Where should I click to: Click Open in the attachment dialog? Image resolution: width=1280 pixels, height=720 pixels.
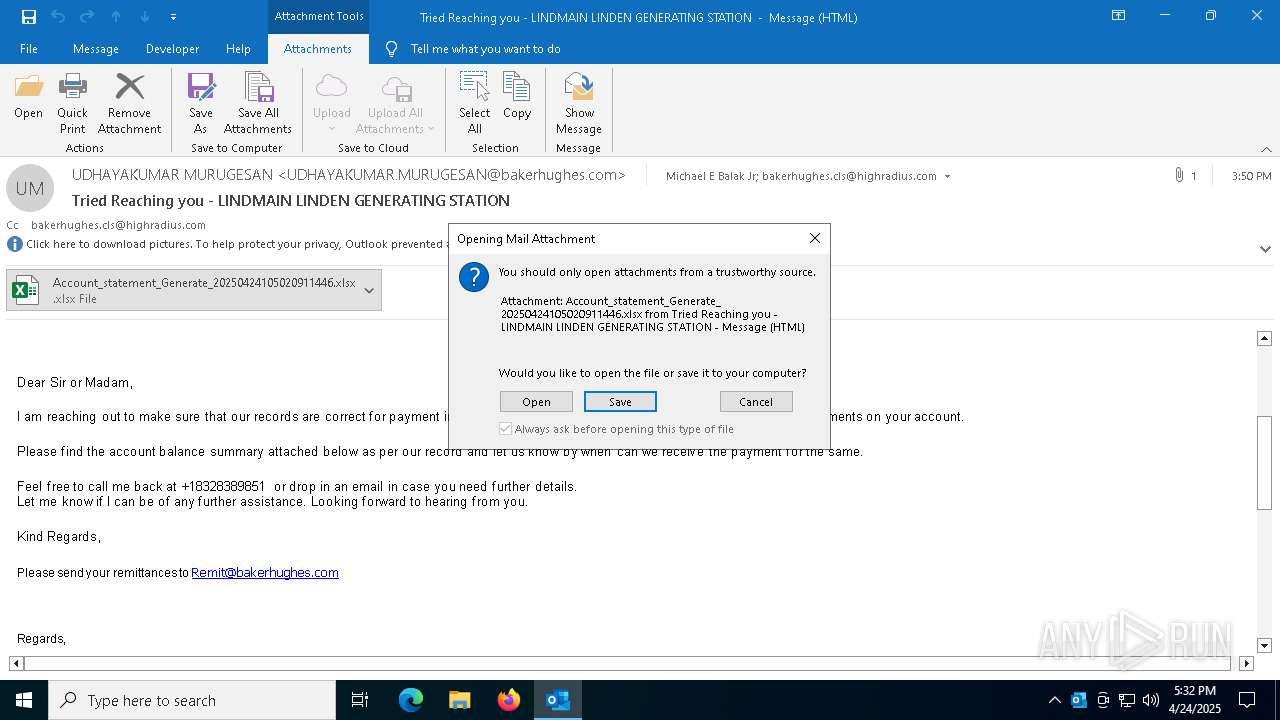[536, 402]
